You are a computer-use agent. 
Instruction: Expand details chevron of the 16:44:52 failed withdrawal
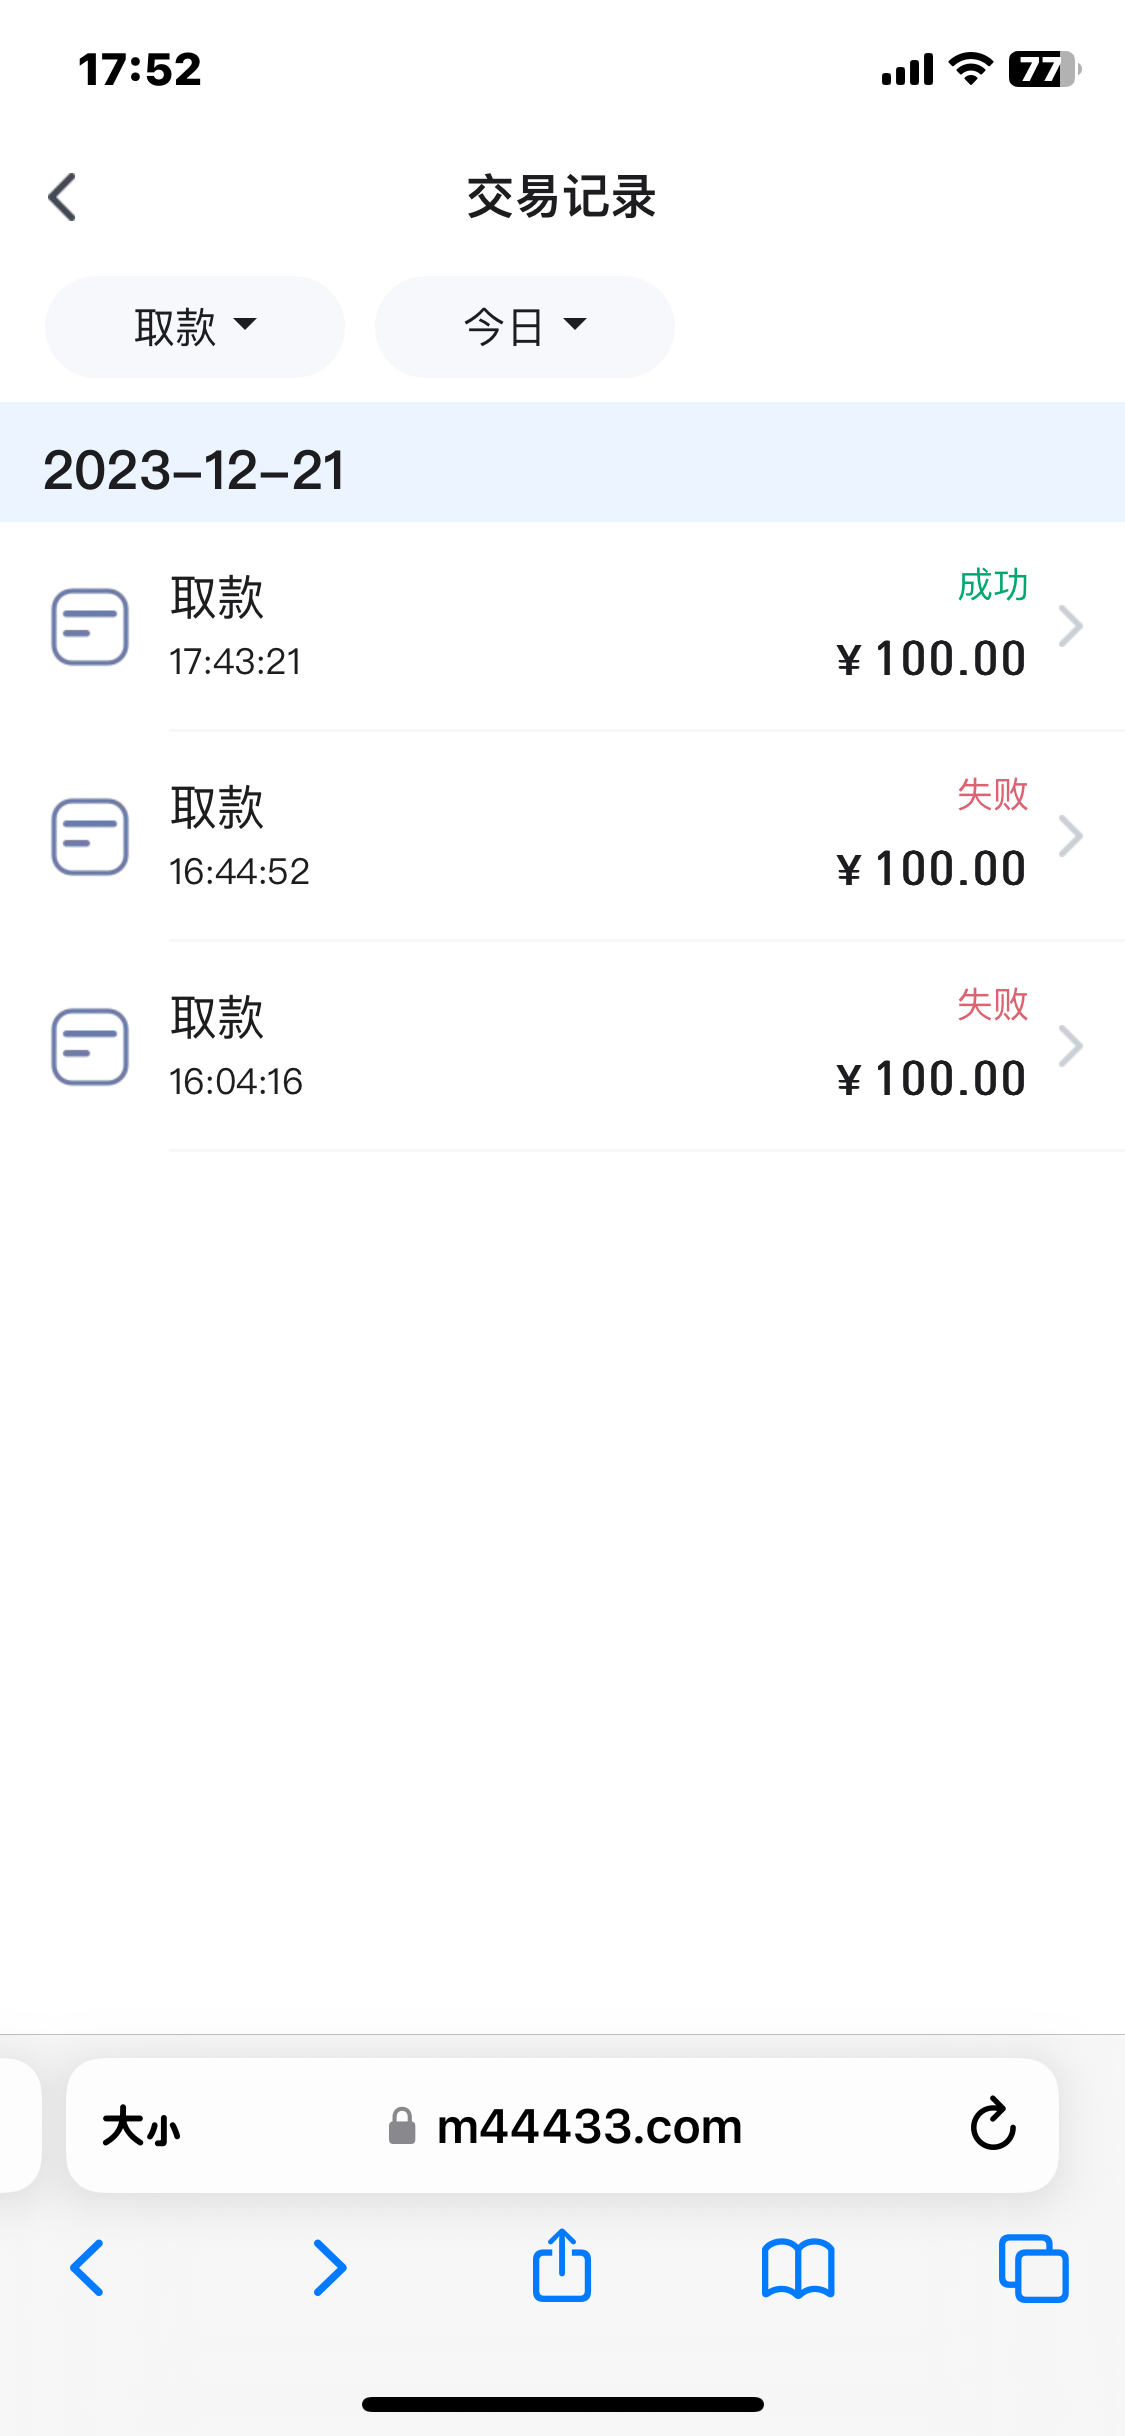click(1071, 837)
